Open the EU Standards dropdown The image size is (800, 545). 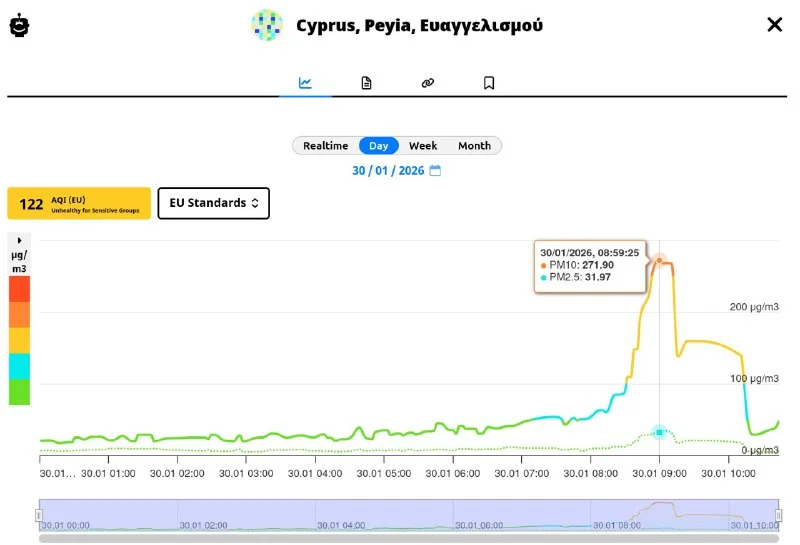tap(214, 203)
